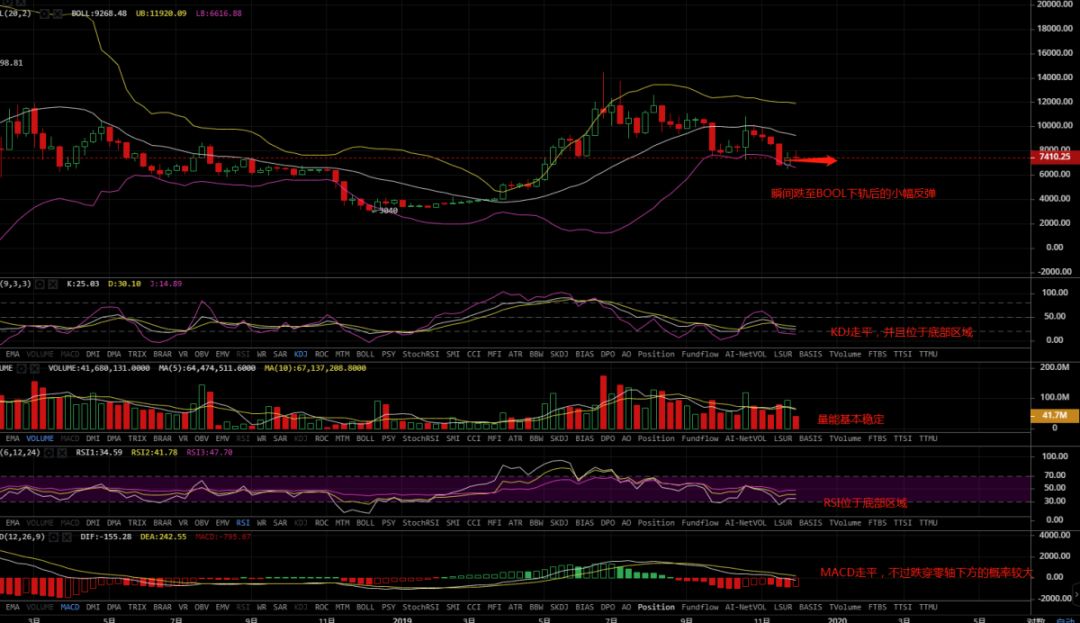
Task: Switch volume pane indicator to Fundflow
Action: (699, 438)
